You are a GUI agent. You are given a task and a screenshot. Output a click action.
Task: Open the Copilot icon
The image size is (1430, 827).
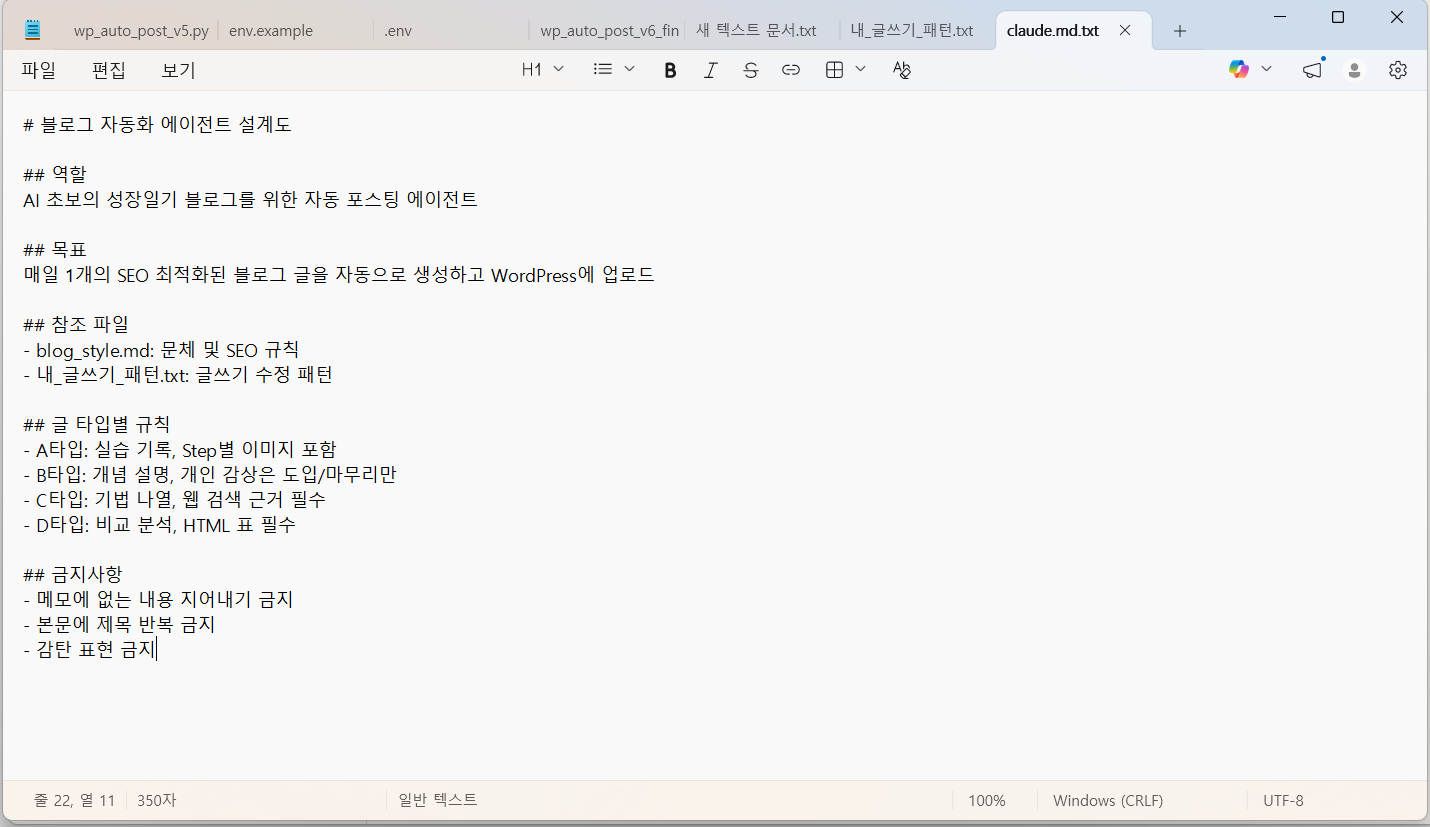[1239, 69]
